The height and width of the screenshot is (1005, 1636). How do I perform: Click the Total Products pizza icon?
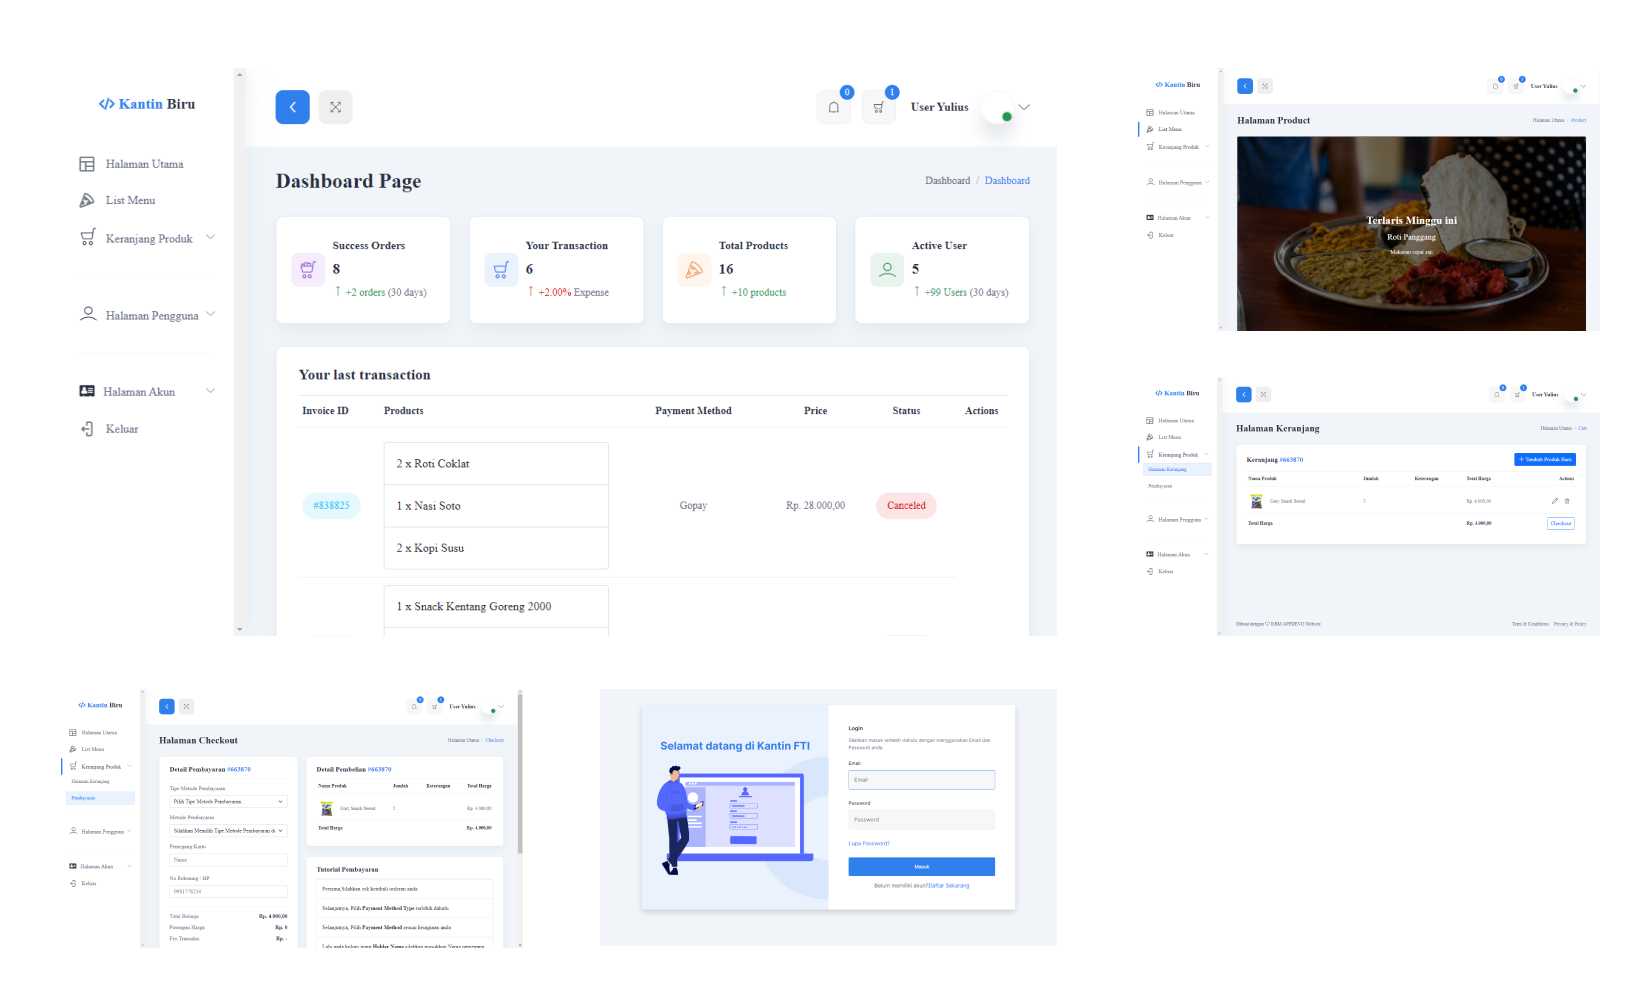coord(694,269)
